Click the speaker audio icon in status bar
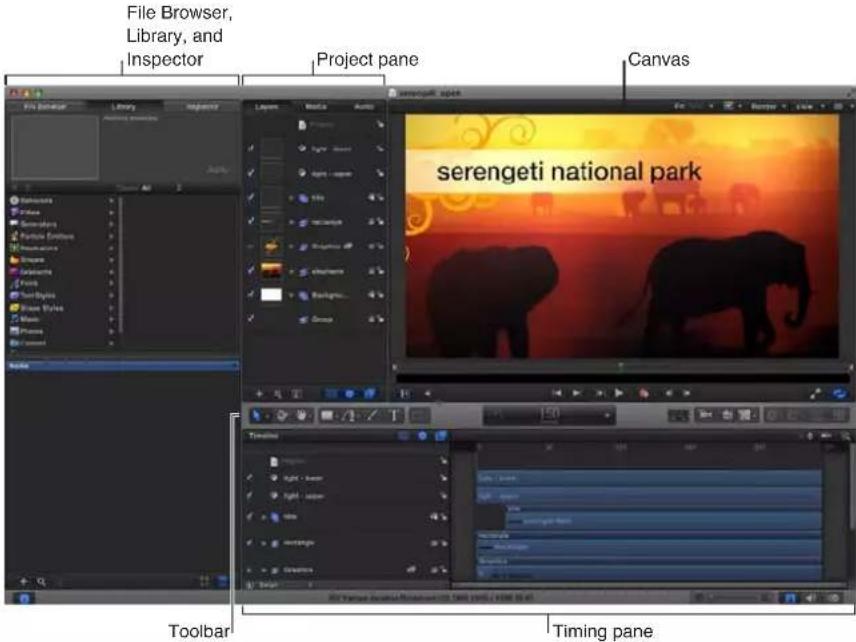Image resolution: width=856 pixels, height=642 pixels. (810, 598)
